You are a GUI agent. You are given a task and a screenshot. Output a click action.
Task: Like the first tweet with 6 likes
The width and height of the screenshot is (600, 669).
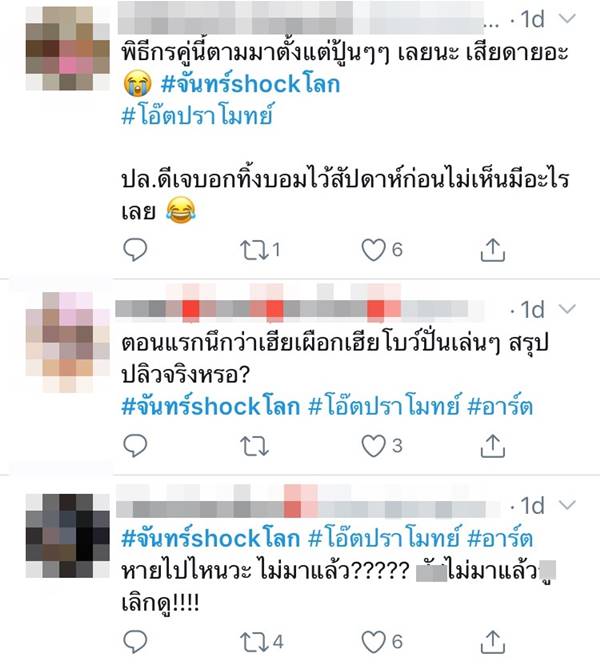[x=373, y=250]
